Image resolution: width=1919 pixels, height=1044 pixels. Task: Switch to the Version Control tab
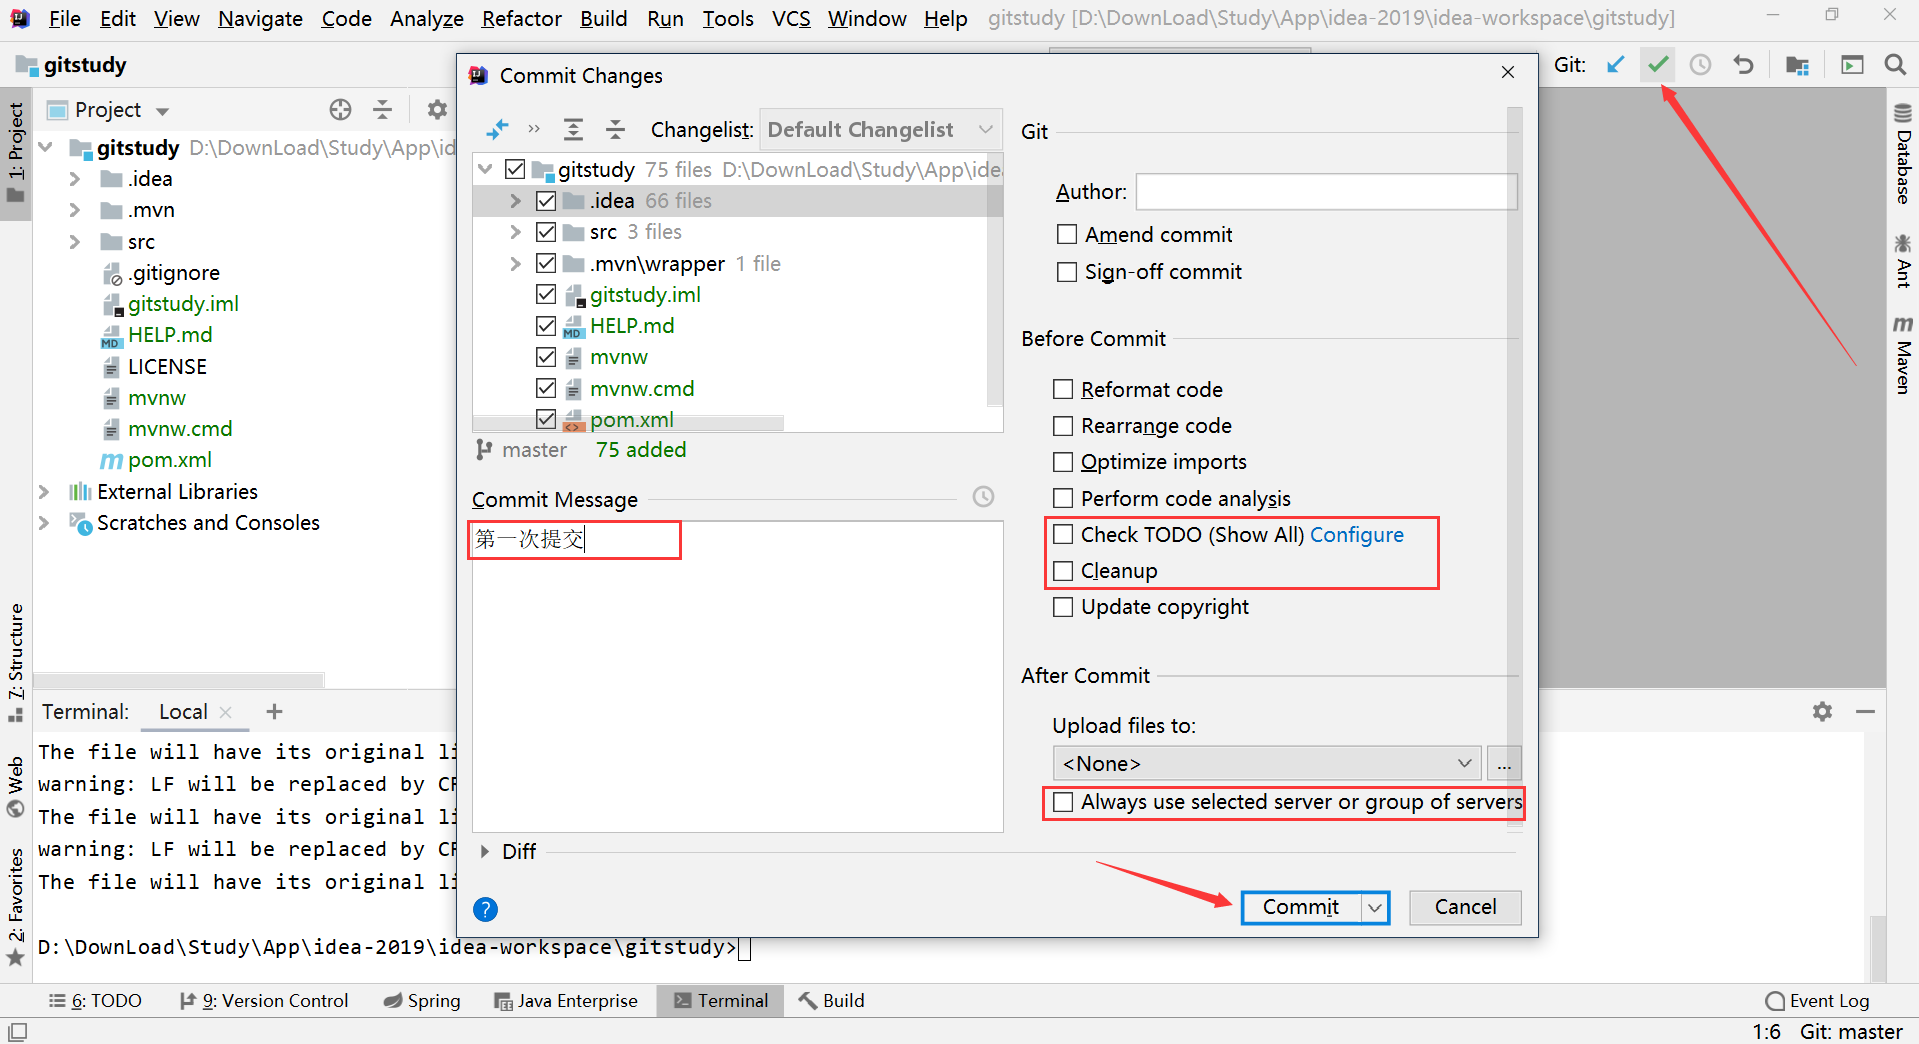click(264, 1001)
